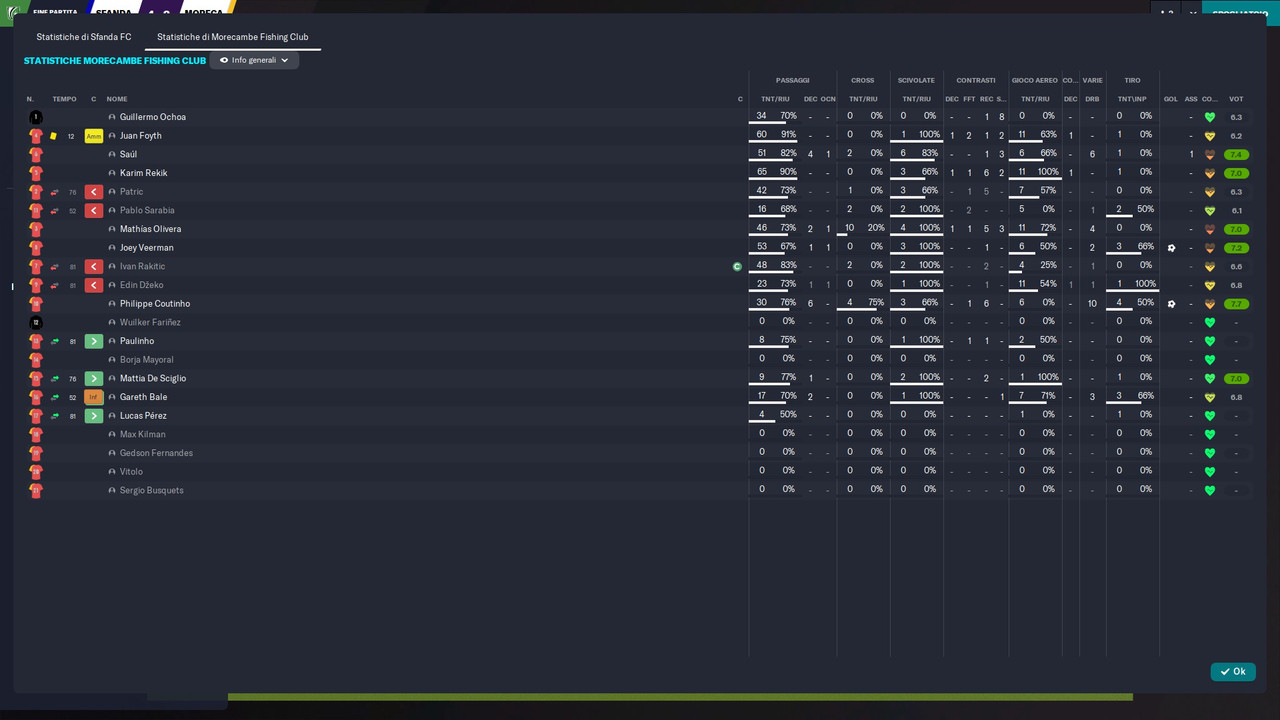Screen dimensions: 1280x720
Task: Click Juan Foyth's yellow card icon
Action: point(54,136)
